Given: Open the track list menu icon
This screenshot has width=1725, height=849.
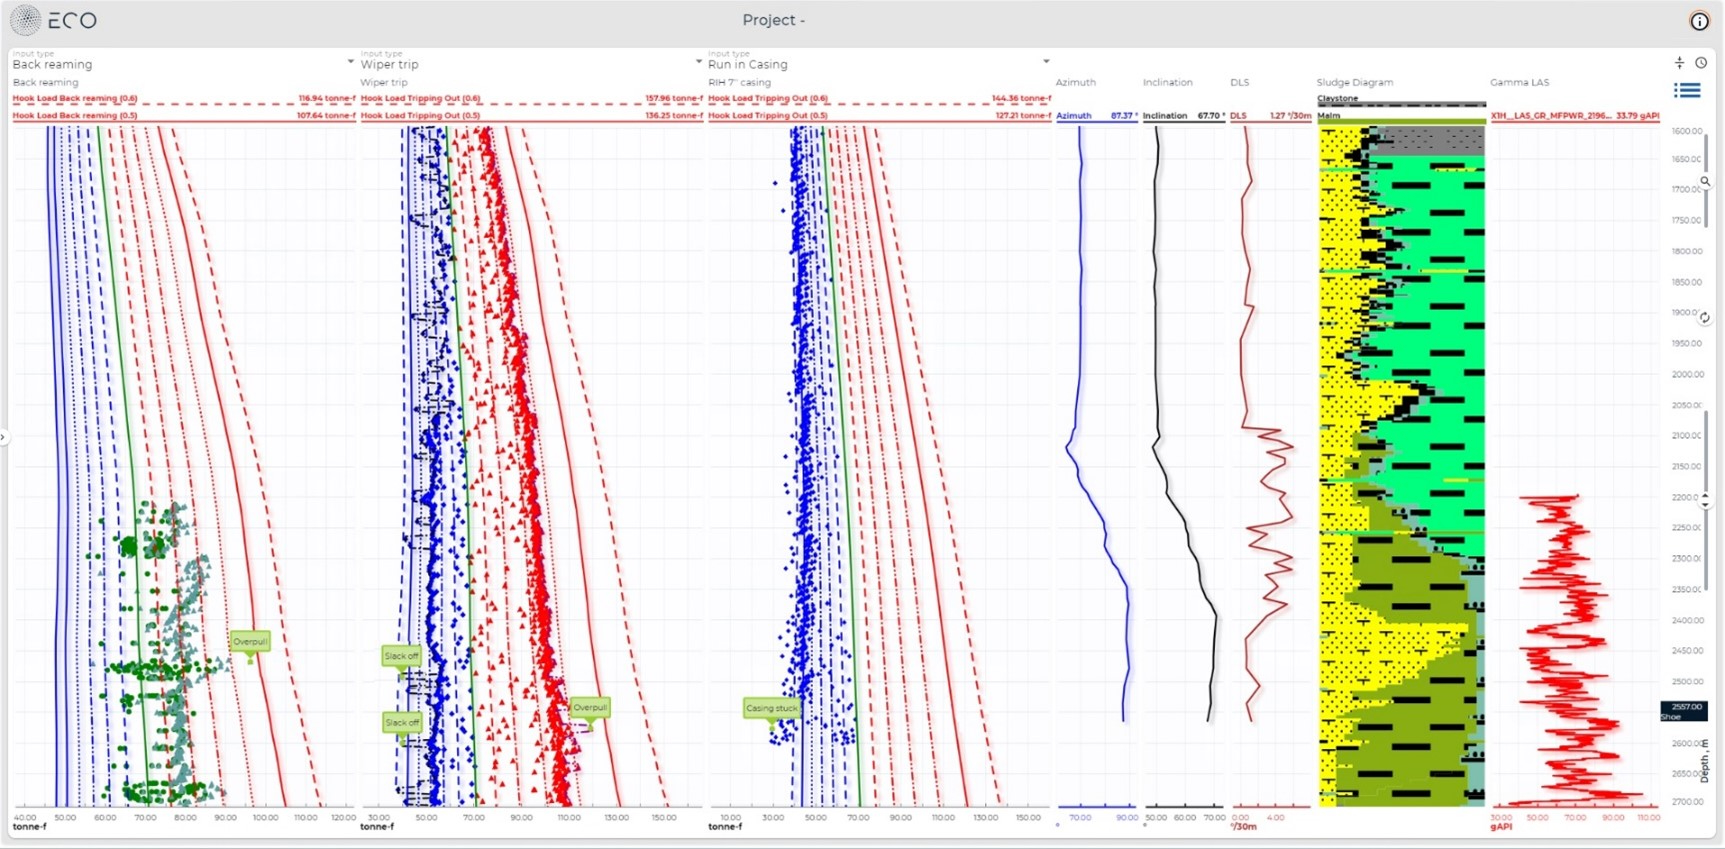Looking at the screenshot, I should point(1687,91).
